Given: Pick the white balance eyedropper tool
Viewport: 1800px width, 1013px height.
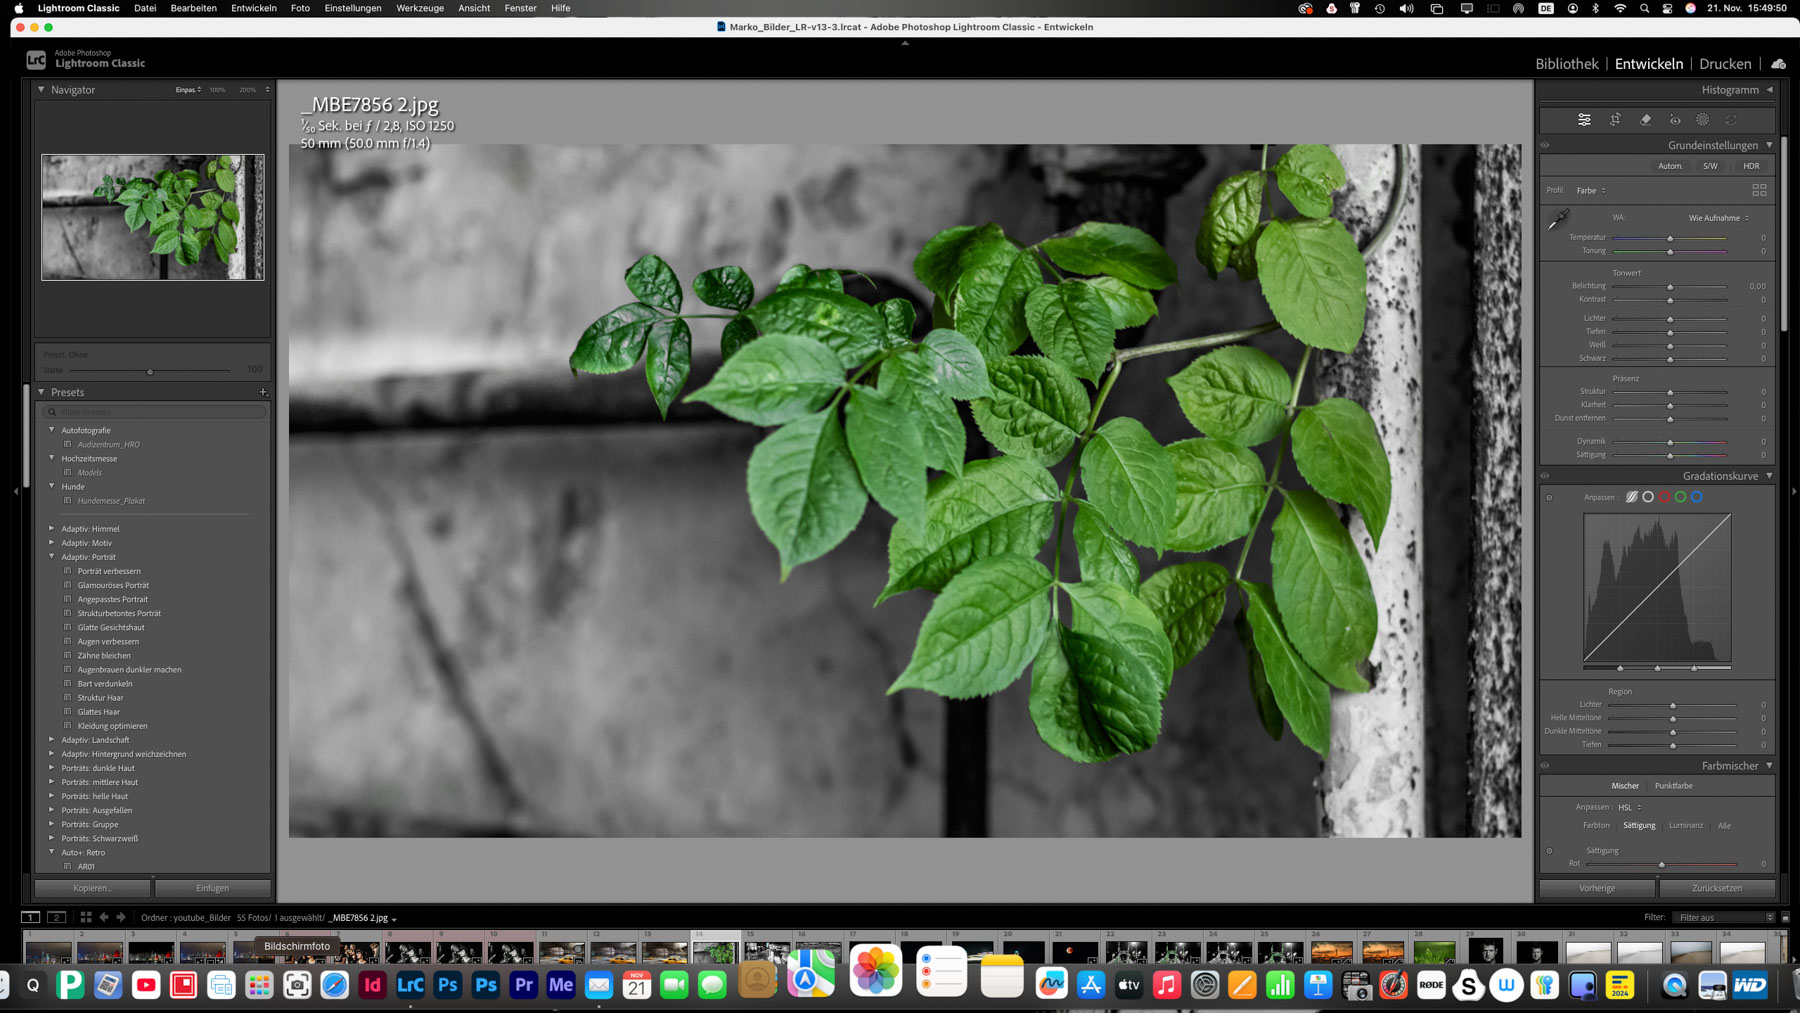Looking at the screenshot, I should (1558, 220).
